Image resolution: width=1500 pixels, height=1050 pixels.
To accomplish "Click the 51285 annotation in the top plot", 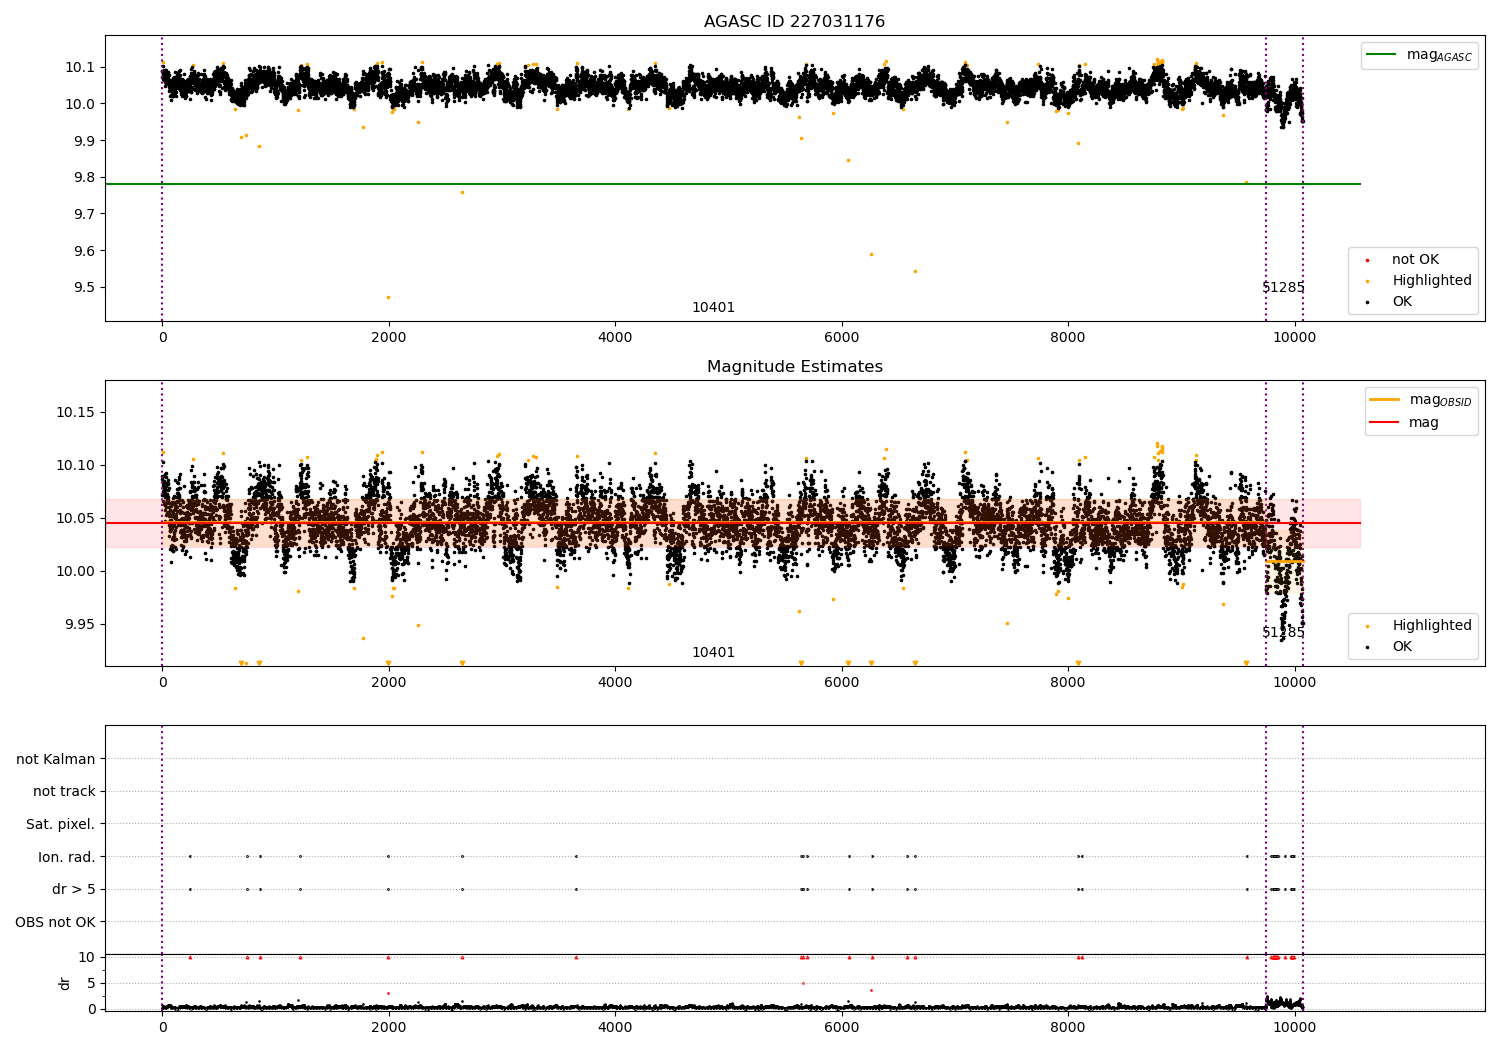I will coord(1283,288).
